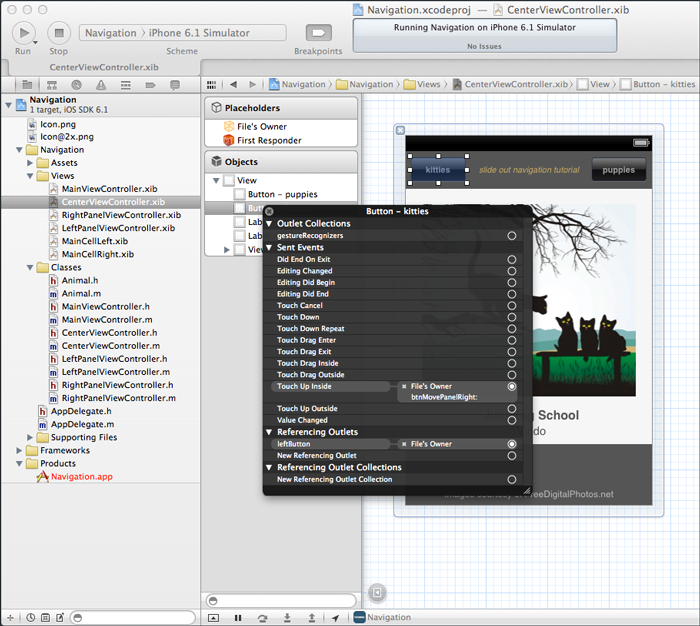700x626 pixels.
Task: Click the puppies button on canvas
Action: [618, 170]
